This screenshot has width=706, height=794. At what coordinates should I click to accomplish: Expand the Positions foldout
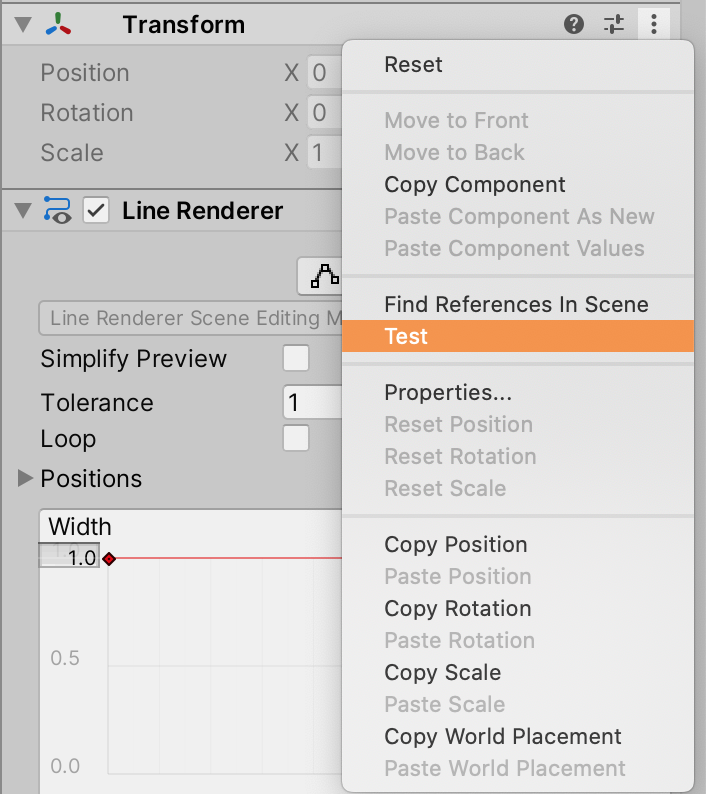(x=25, y=478)
